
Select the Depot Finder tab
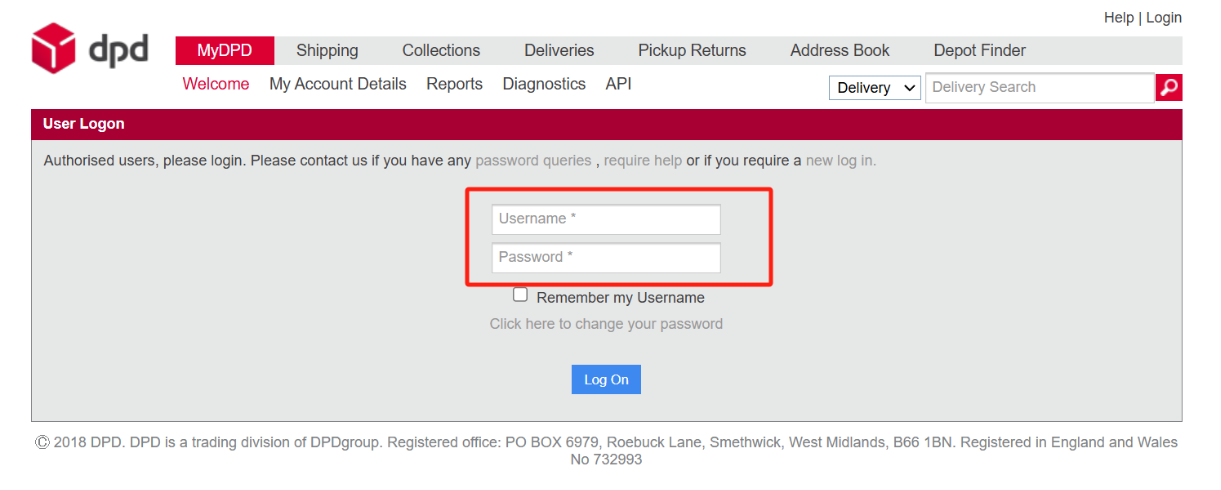(979, 51)
